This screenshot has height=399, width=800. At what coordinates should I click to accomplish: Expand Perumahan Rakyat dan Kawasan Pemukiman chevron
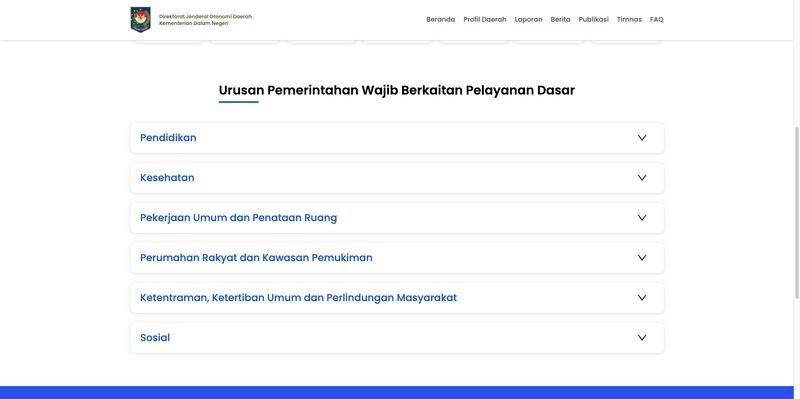(642, 258)
